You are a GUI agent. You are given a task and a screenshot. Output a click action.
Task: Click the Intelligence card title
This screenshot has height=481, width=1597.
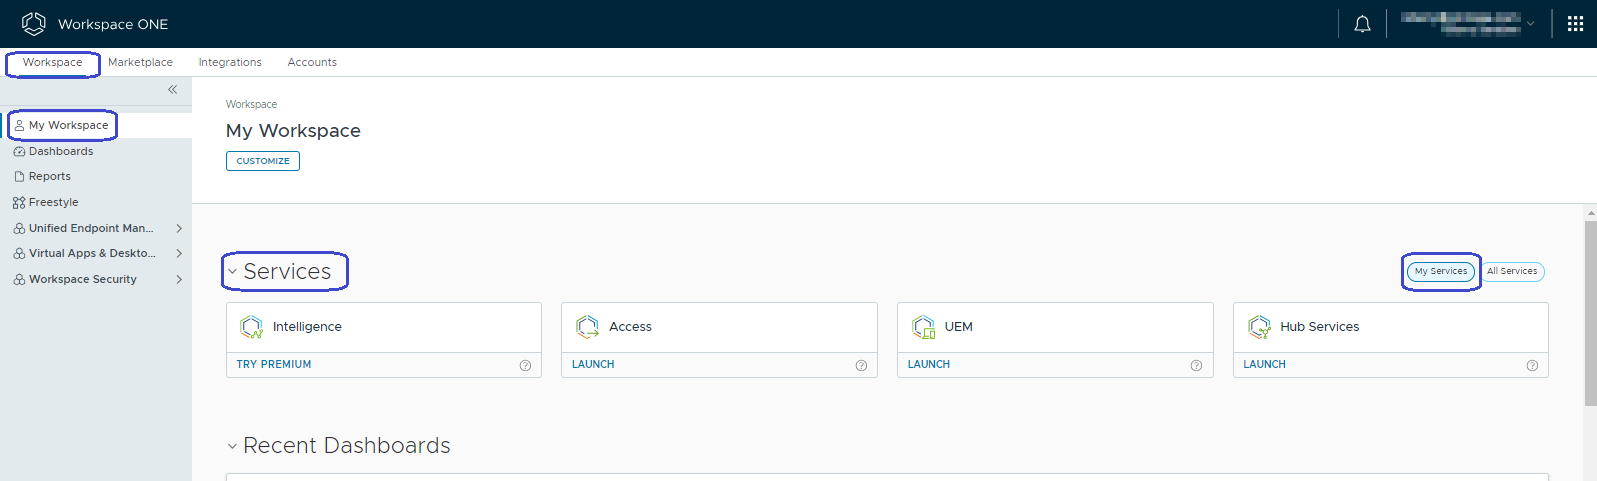point(307,327)
